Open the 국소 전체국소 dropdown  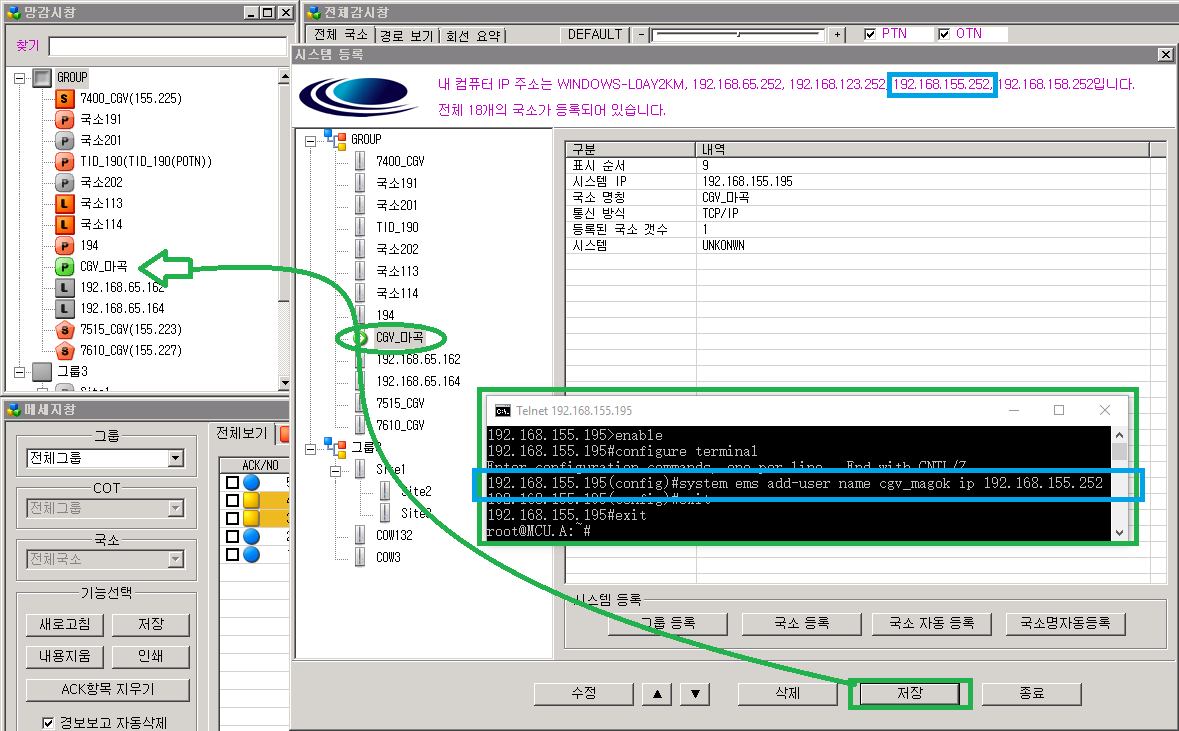click(175, 560)
